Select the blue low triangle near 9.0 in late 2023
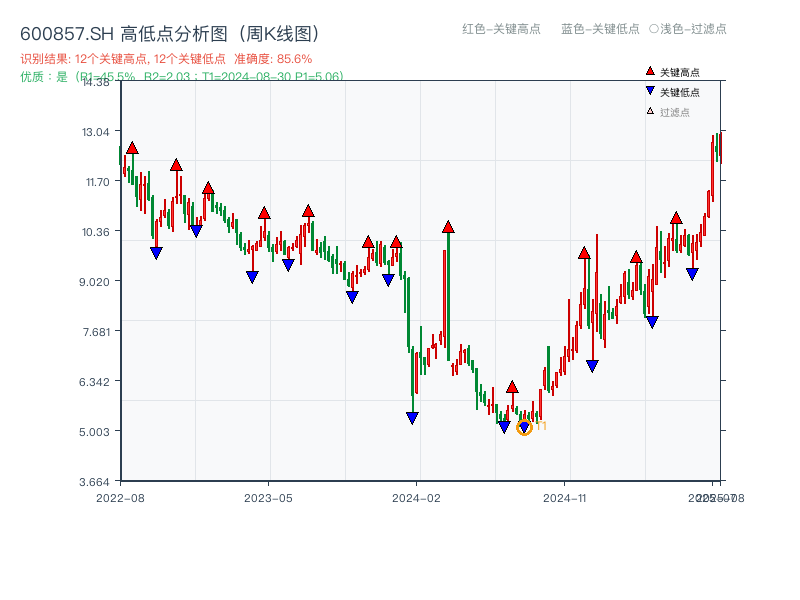Screen dimensions: 800x600 (388, 280)
